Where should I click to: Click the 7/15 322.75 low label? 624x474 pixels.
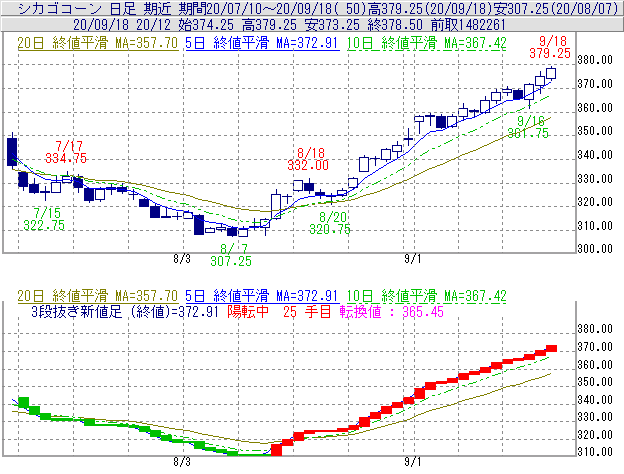(x=44, y=219)
